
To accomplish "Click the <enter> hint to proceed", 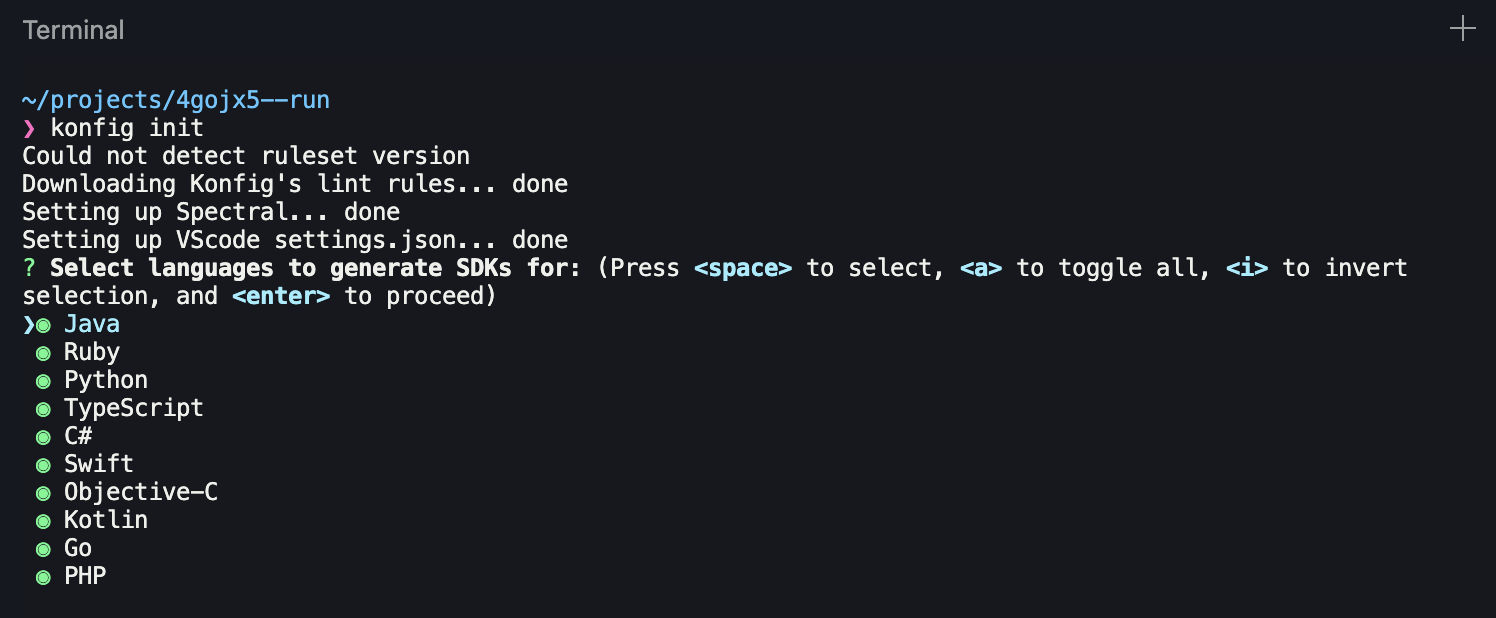I will coord(280,295).
